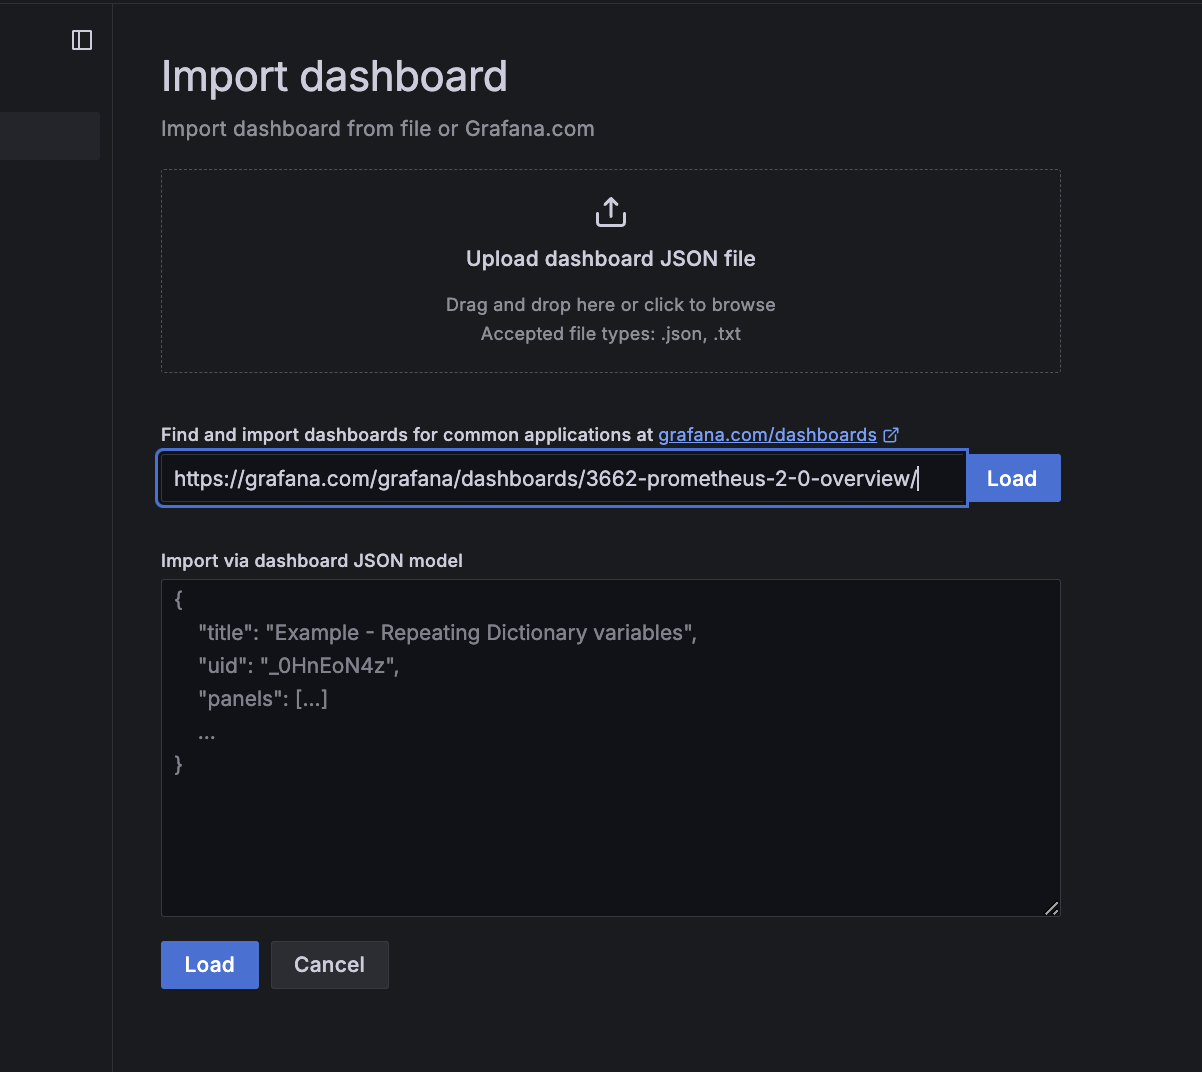This screenshot has height=1072, width=1202.
Task: Collapse the navigation sidebar panel
Action: [82, 40]
